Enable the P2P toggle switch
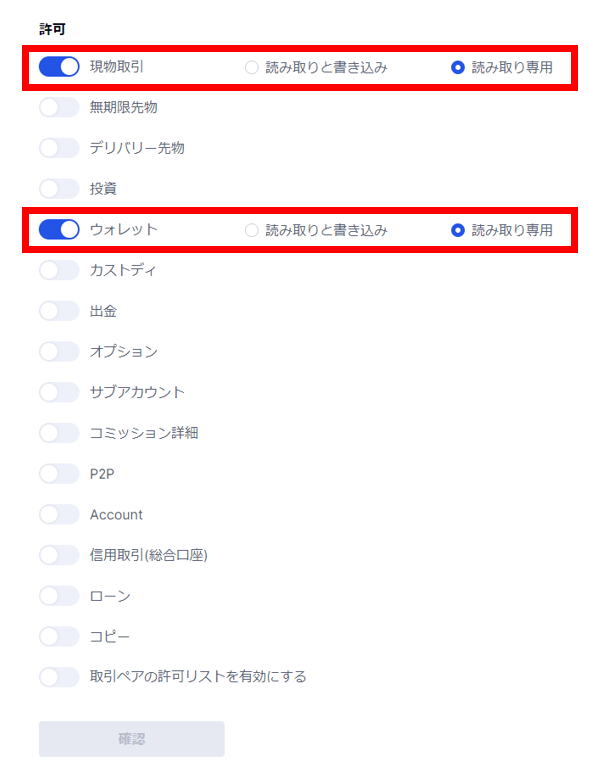The height and width of the screenshot is (768, 589). pos(59,474)
